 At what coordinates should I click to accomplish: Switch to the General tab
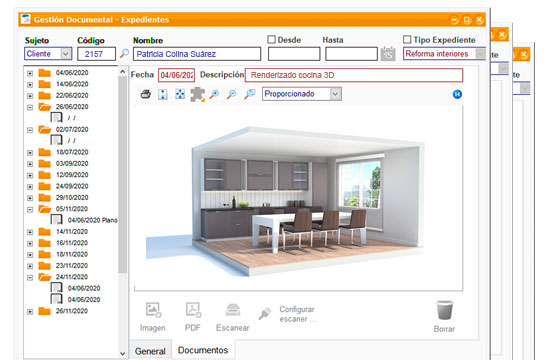pos(150,351)
